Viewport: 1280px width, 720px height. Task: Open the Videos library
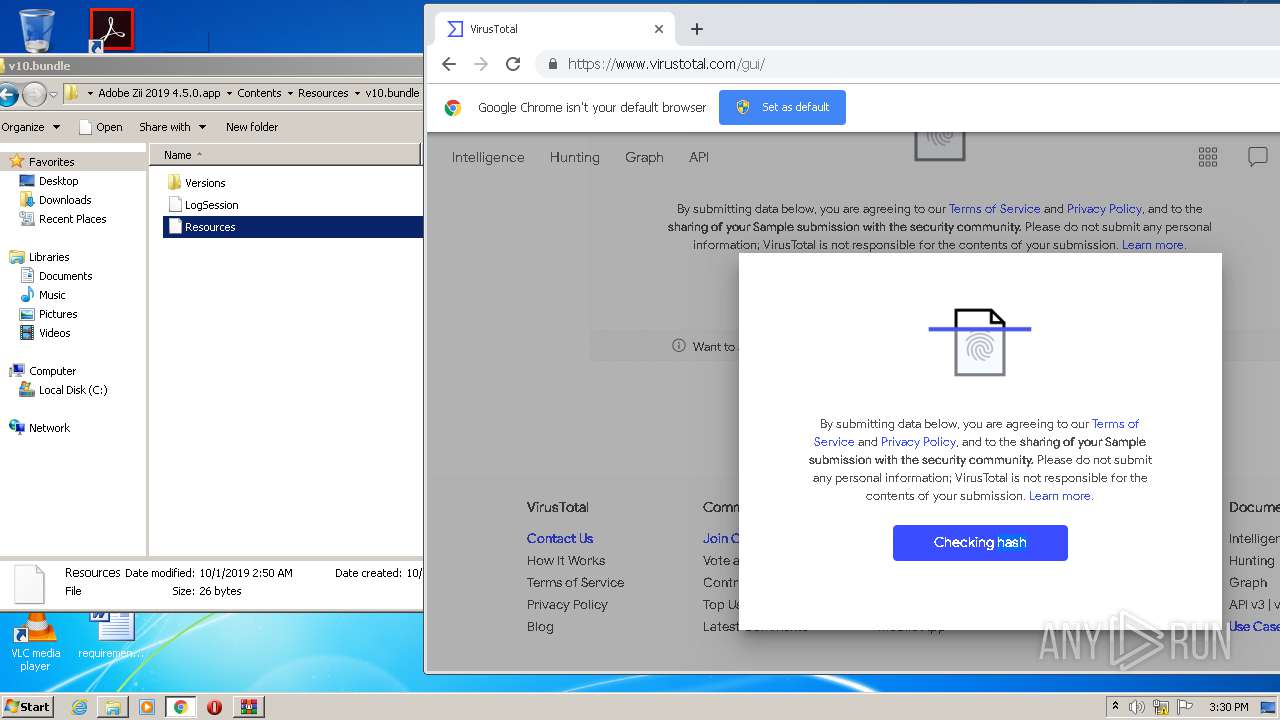pos(55,333)
